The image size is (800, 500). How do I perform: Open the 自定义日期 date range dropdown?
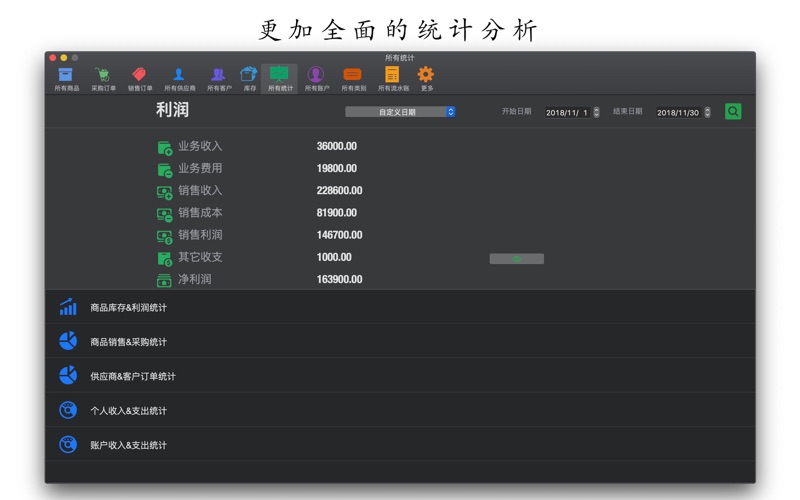coord(400,112)
